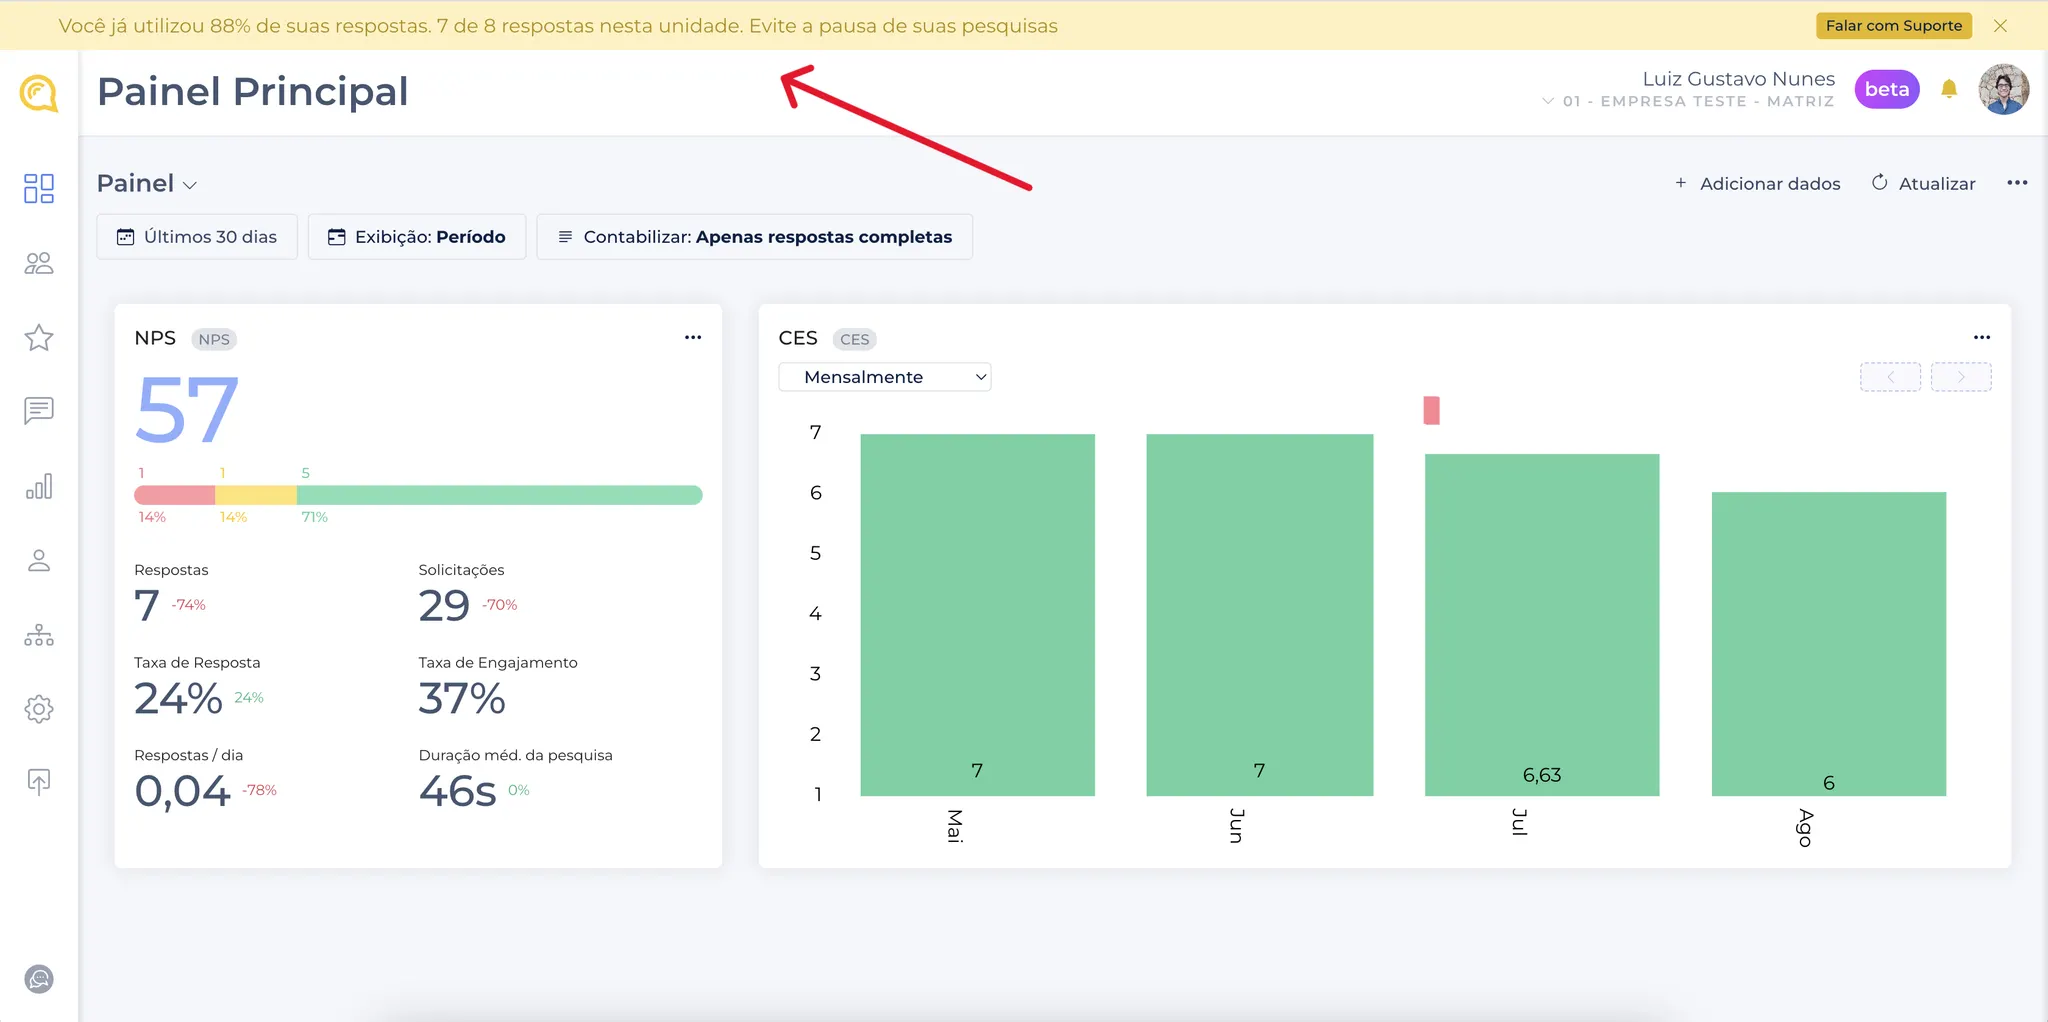Open the people group icon in sidebar
2048x1022 pixels.
(39, 263)
